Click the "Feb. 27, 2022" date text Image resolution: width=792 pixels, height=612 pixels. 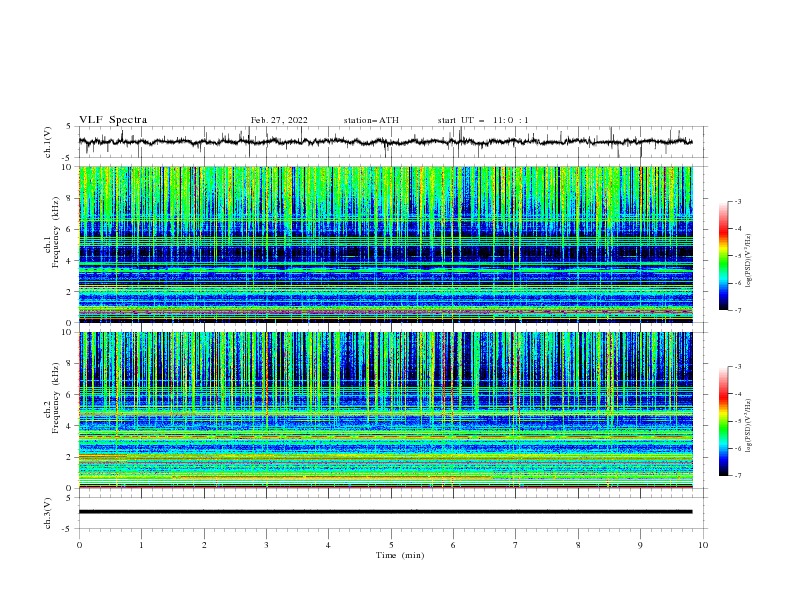279,120
